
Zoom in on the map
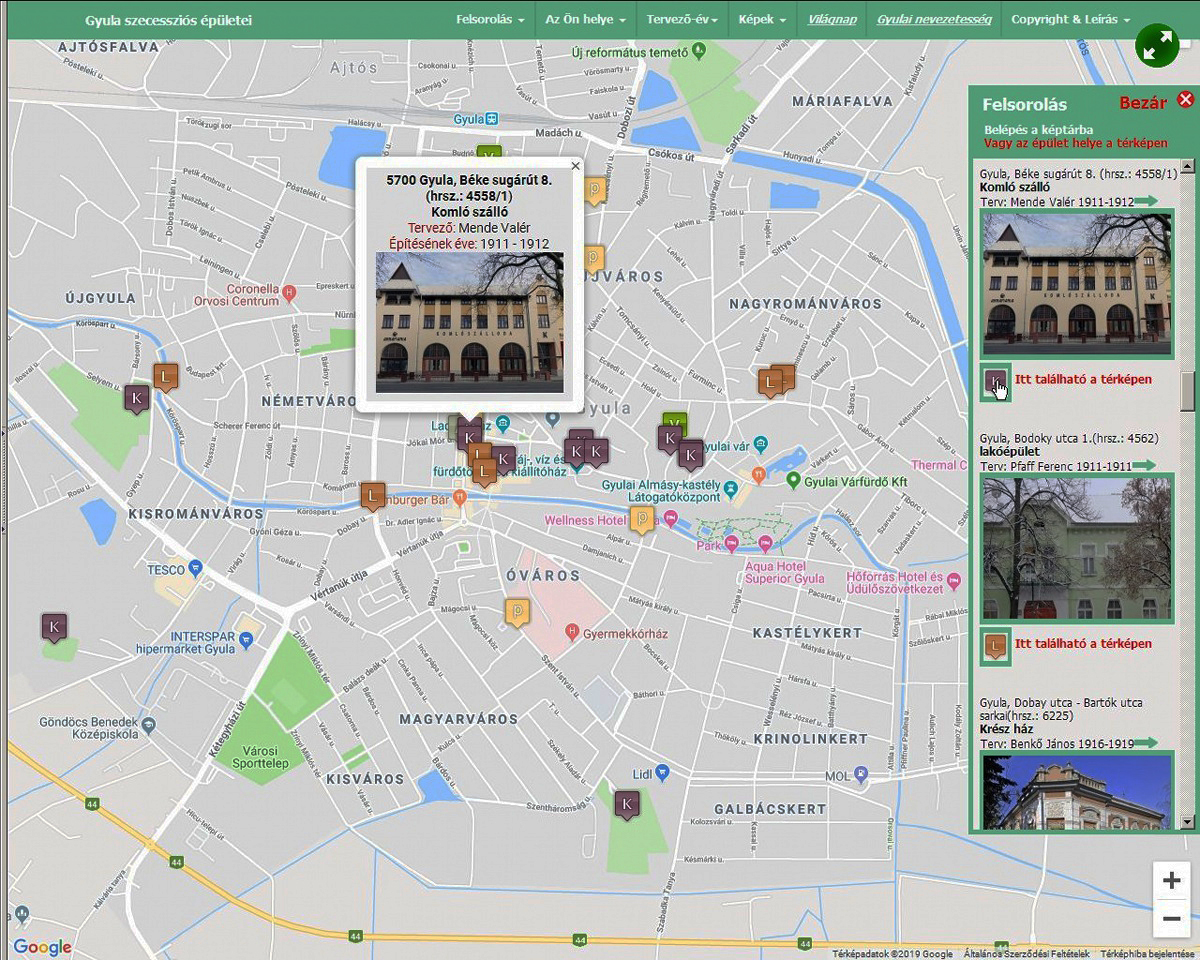click(x=1171, y=881)
